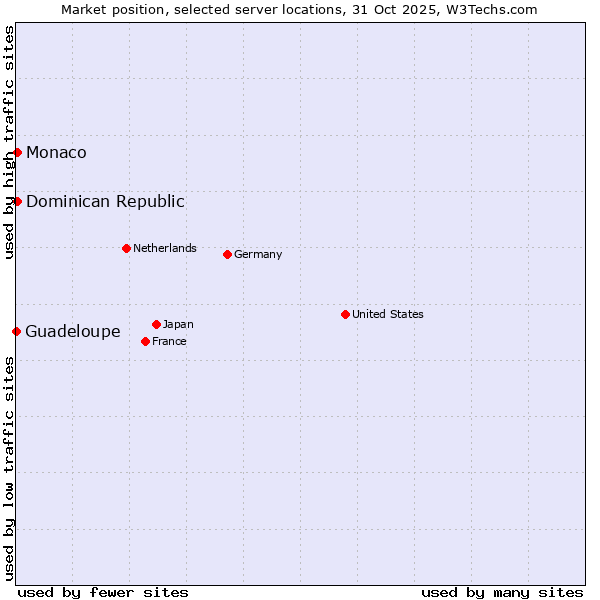The height and width of the screenshot is (600, 600).
Task: Click the United States red marker
Action: tap(345, 314)
